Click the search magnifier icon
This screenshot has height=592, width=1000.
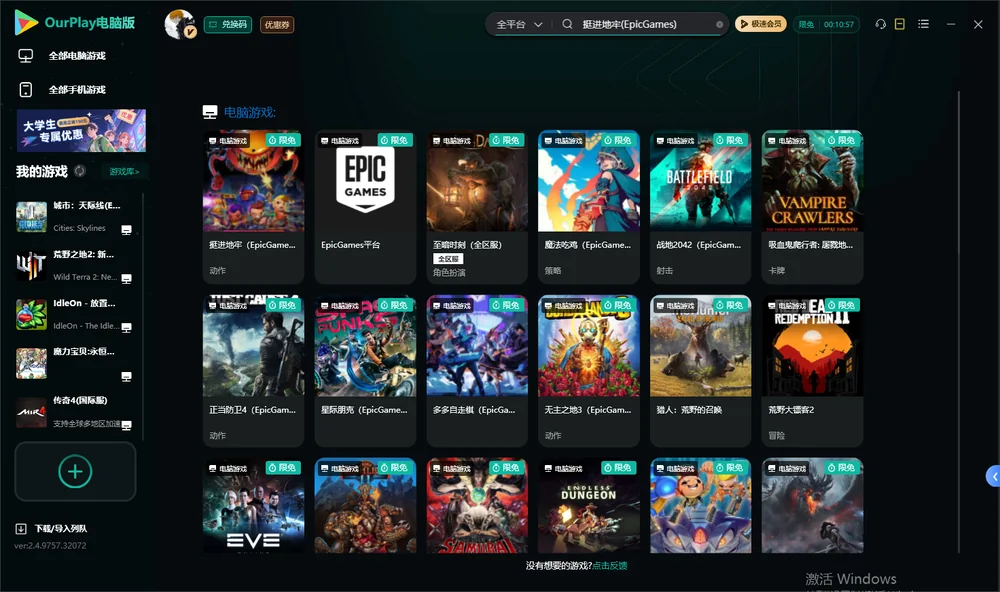[567, 24]
